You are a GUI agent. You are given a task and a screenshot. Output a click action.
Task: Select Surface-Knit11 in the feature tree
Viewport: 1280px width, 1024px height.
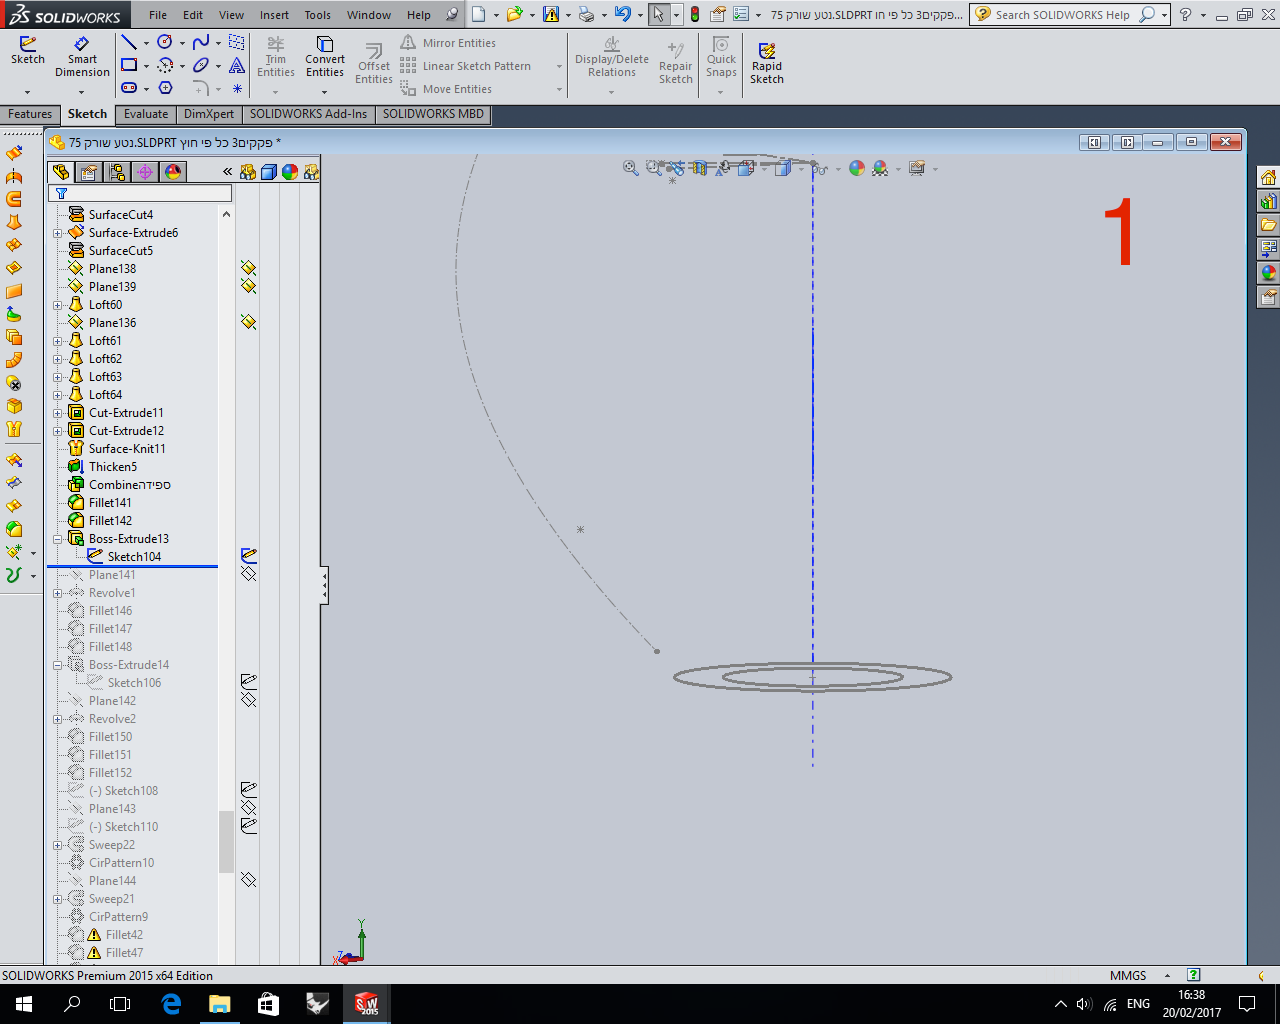127,449
